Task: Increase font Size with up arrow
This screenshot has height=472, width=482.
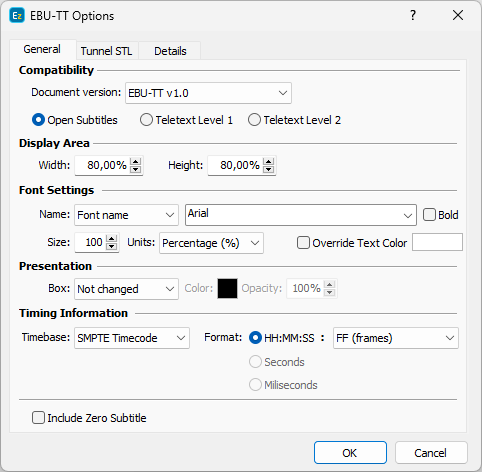Action: pos(112,239)
